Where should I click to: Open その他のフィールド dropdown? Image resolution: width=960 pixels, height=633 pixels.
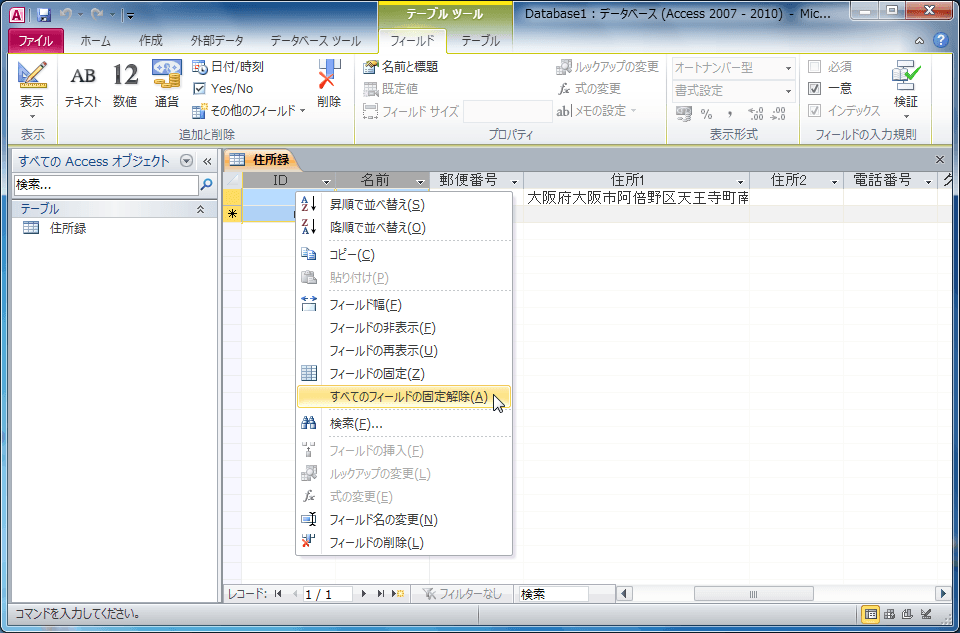pyautogui.click(x=249, y=111)
